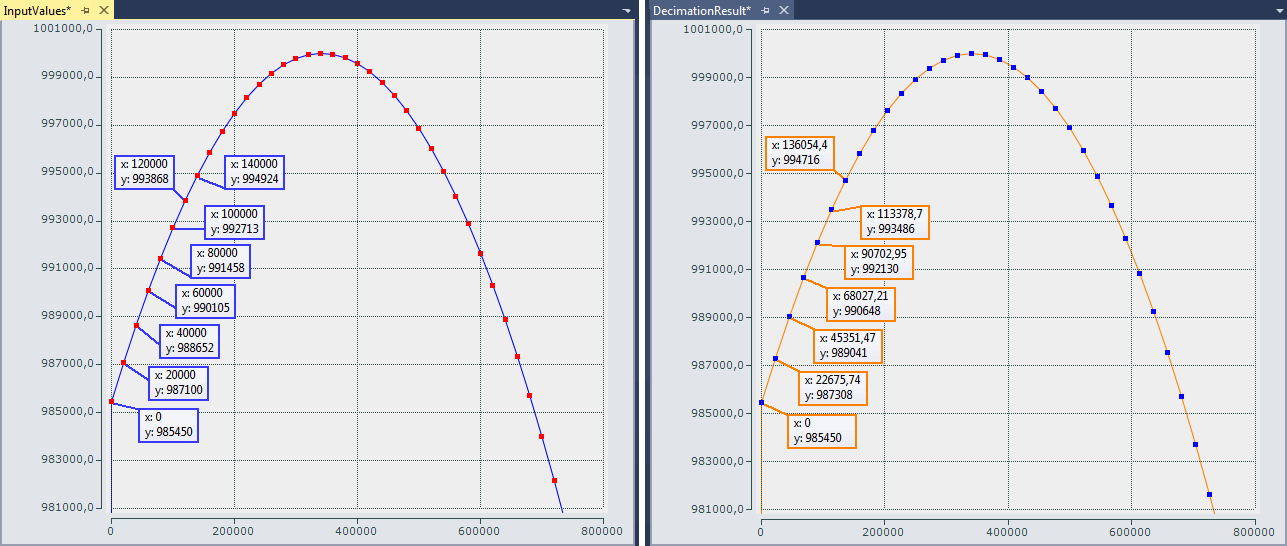Click the tooltip x: 113378,7 y: 993486

click(x=895, y=222)
